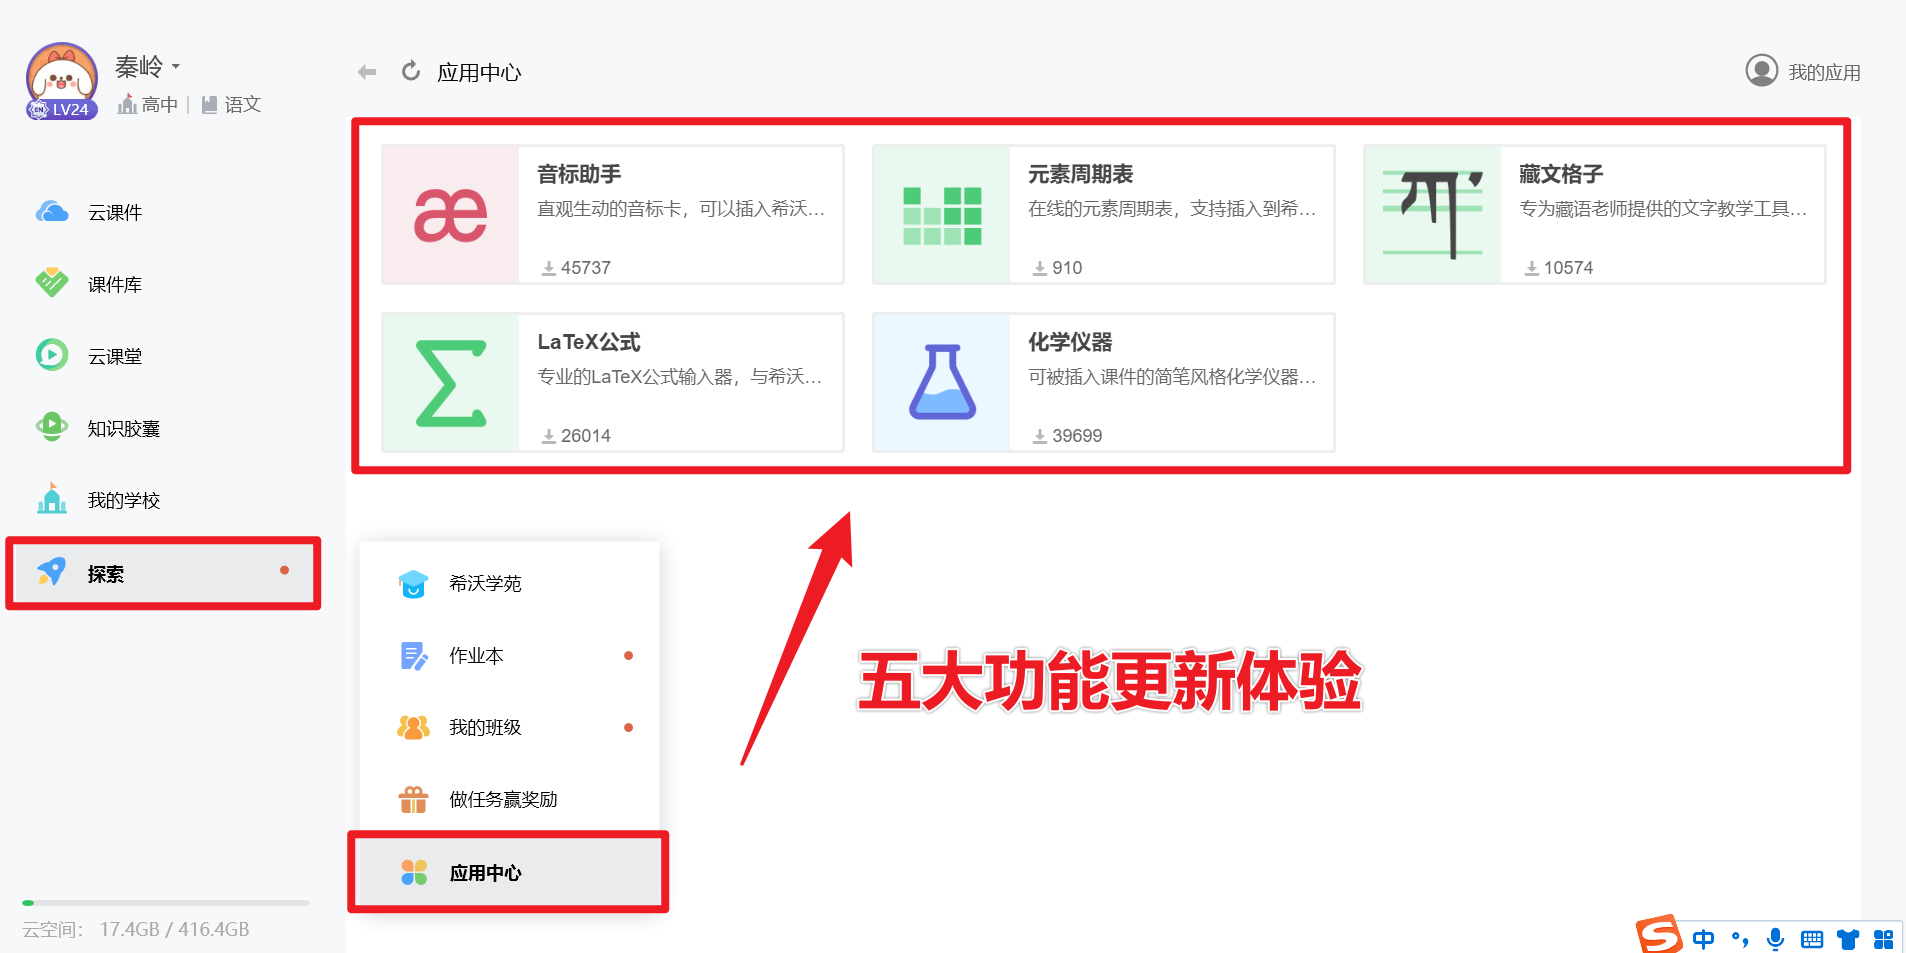Open 我的应用 link text
Image resolution: width=1906 pixels, height=953 pixels.
(1824, 72)
